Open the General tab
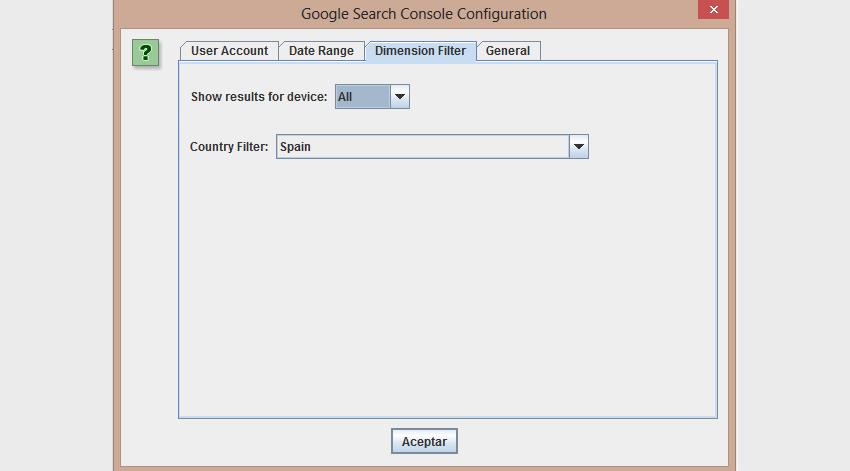 [x=508, y=51]
